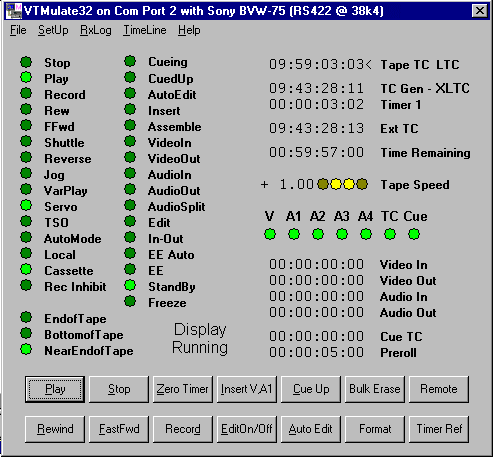The image size is (493, 457).
Task: Click the Freeze status LED
Action: 130,301
